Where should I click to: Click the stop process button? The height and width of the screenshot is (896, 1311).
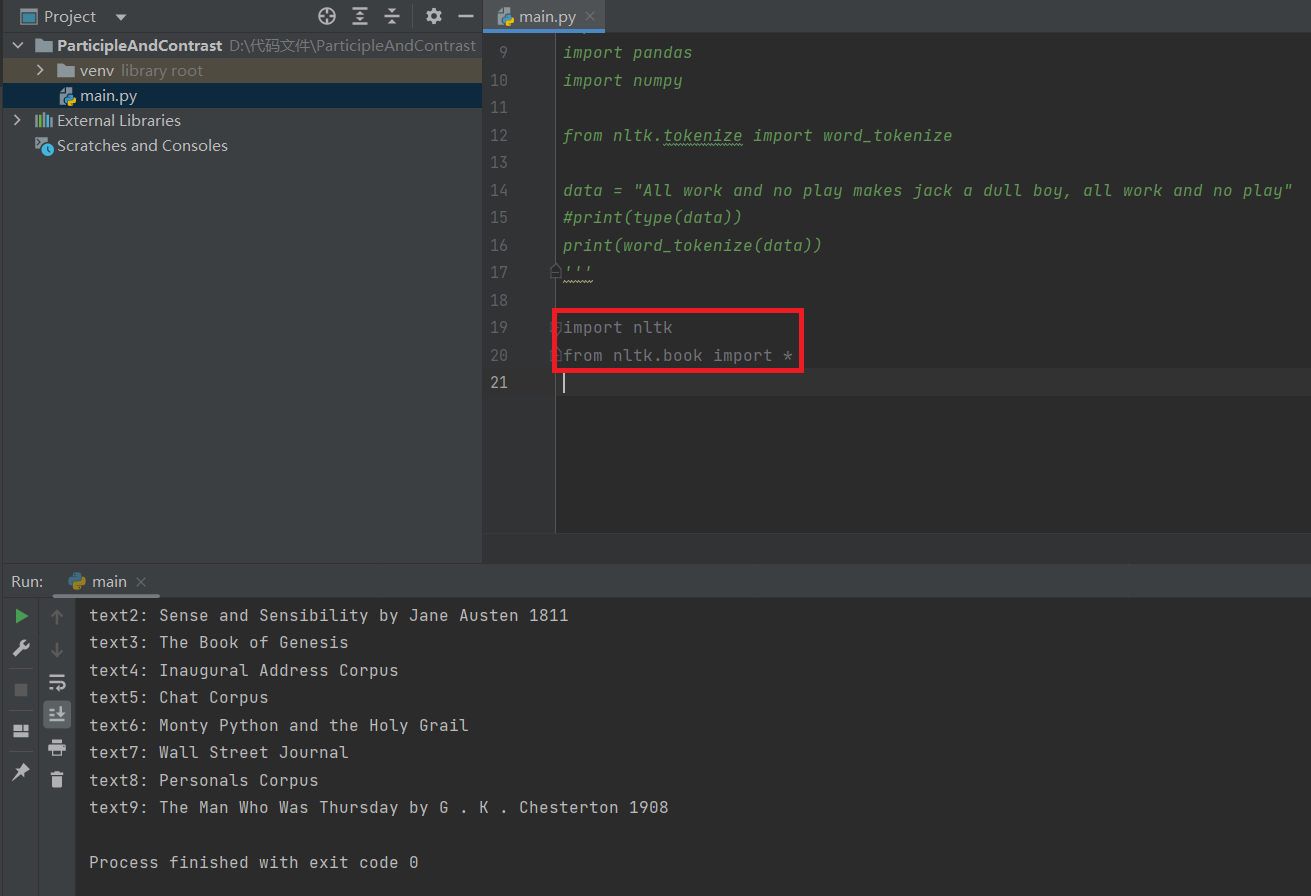pyautogui.click(x=21, y=690)
